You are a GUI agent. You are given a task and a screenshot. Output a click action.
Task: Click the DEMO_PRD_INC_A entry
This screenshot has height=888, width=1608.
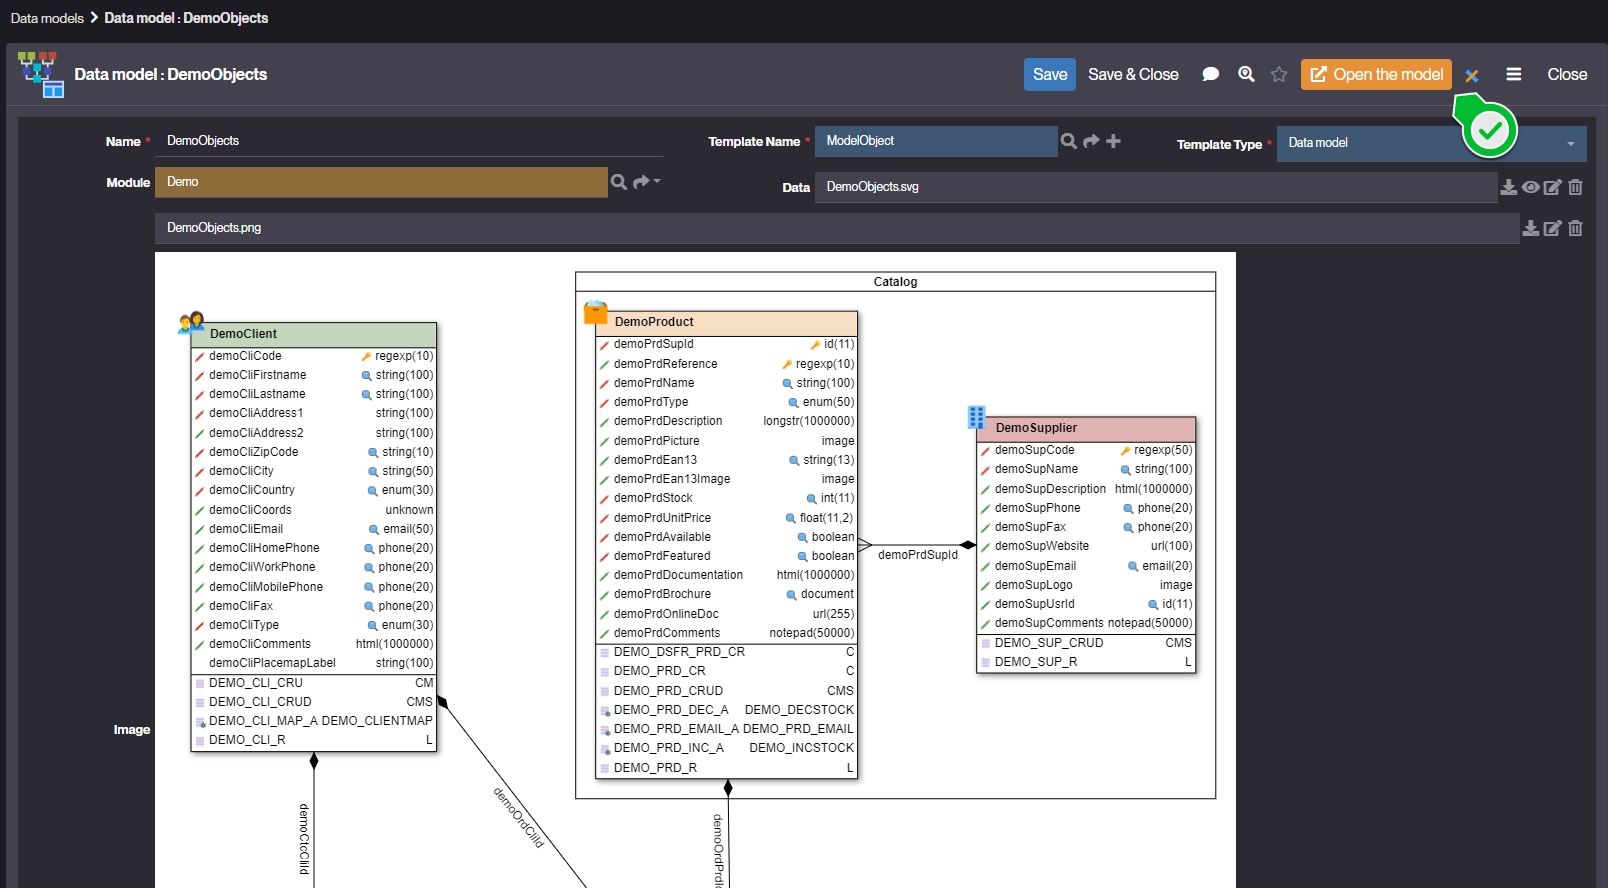click(727, 748)
